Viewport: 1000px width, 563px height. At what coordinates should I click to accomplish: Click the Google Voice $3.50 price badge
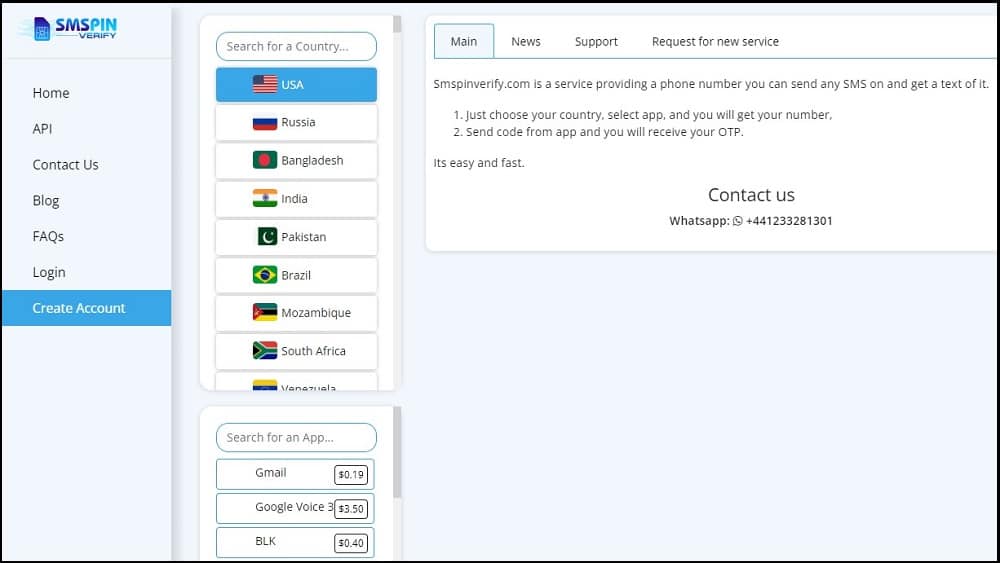coord(351,509)
